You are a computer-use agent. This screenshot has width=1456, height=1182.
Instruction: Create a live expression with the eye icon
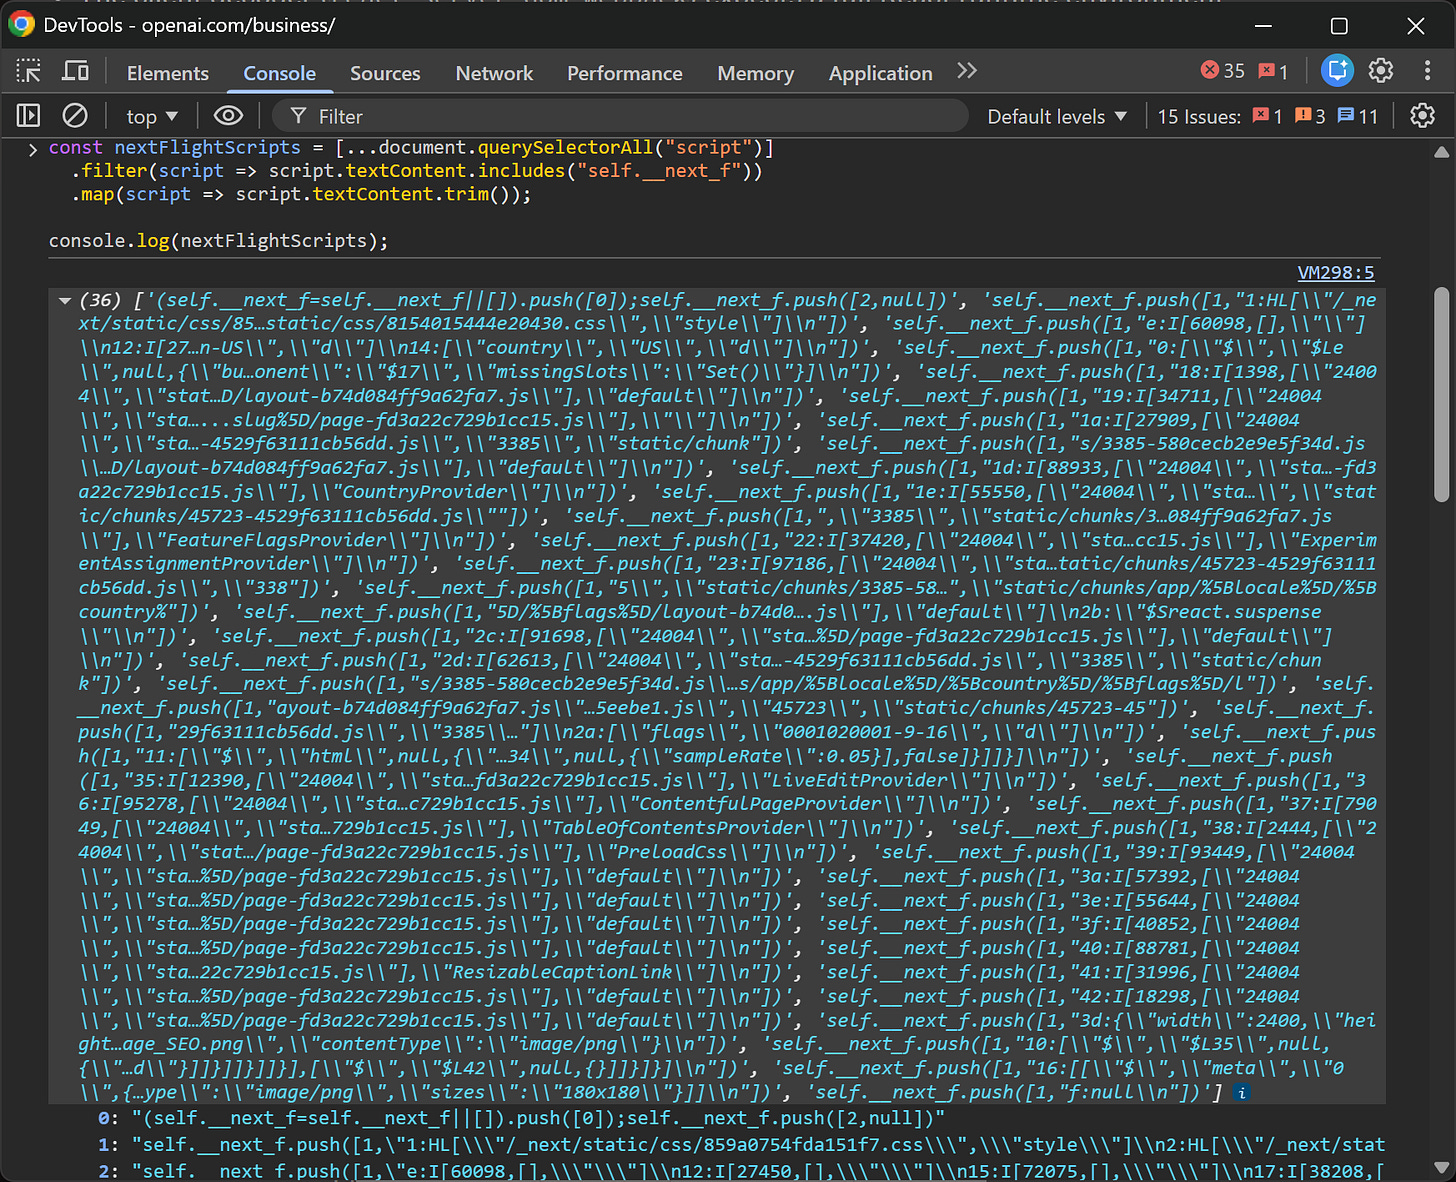(x=228, y=115)
